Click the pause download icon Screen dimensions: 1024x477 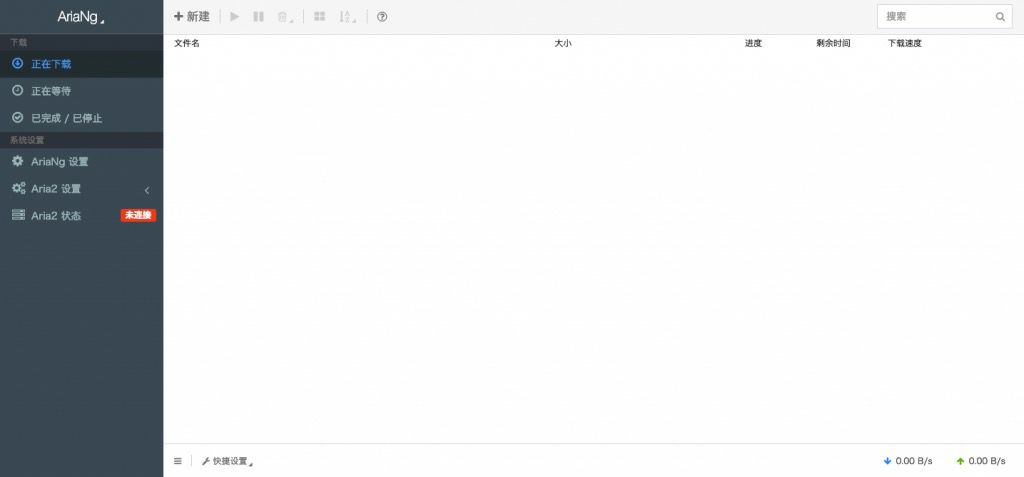pyautogui.click(x=259, y=17)
